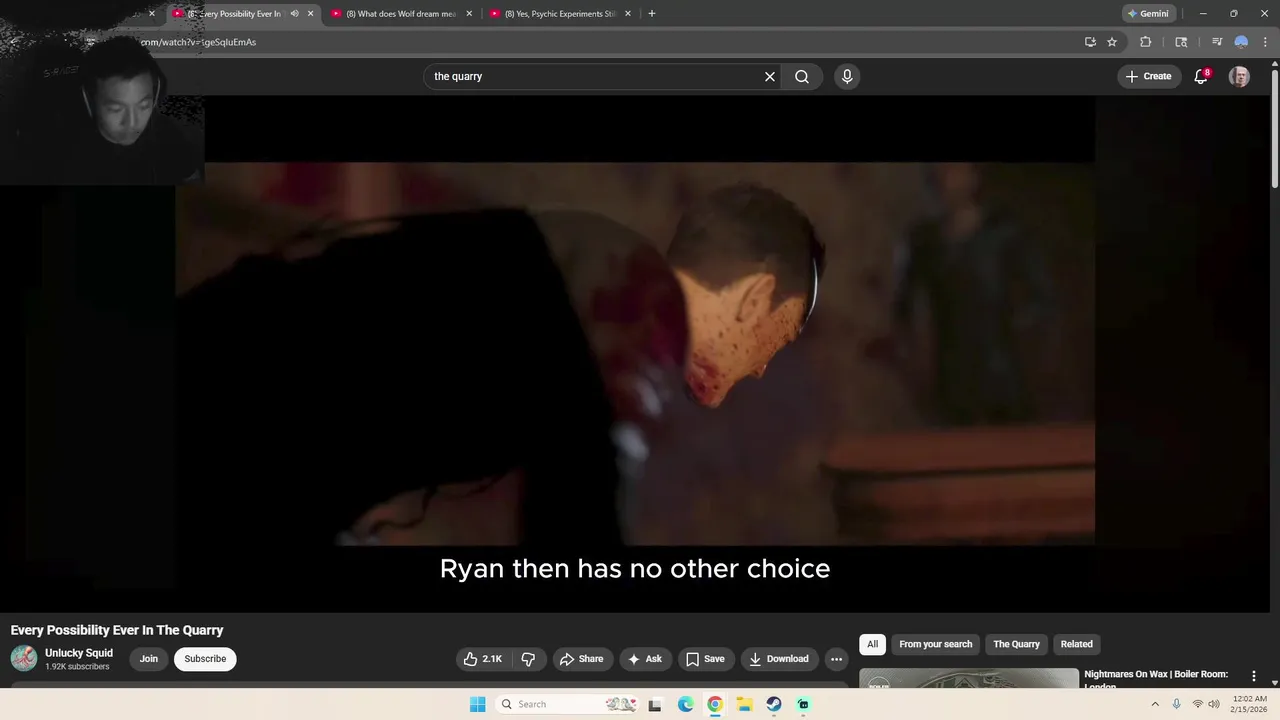The height and width of the screenshot is (720, 1280).
Task: Switch to the What does Wolf dream tab
Action: point(400,14)
